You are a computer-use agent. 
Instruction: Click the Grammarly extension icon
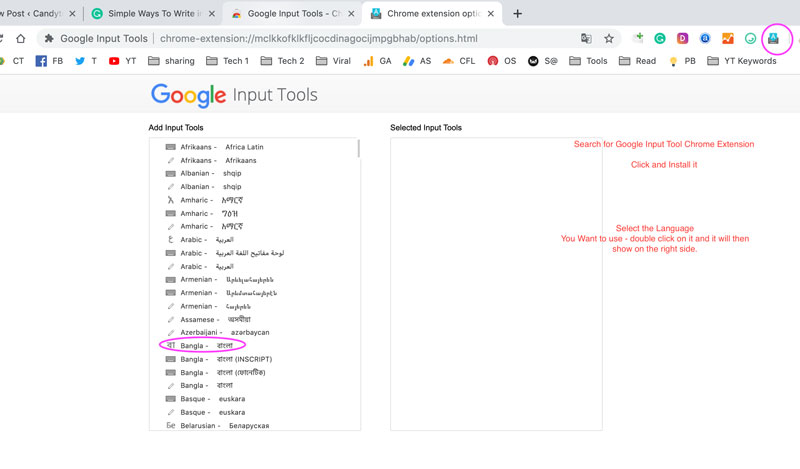[660, 38]
